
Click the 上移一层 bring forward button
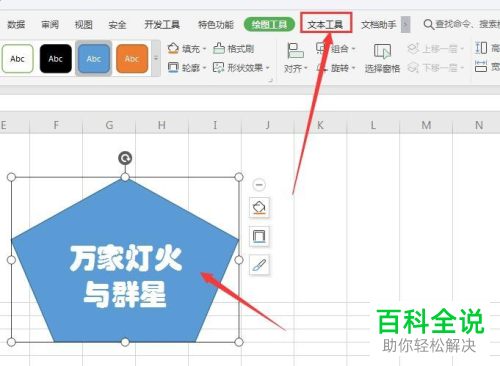pyautogui.click(x=432, y=49)
